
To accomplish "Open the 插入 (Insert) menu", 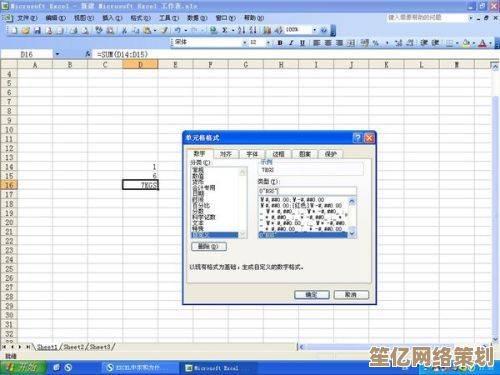I will coord(112,18).
